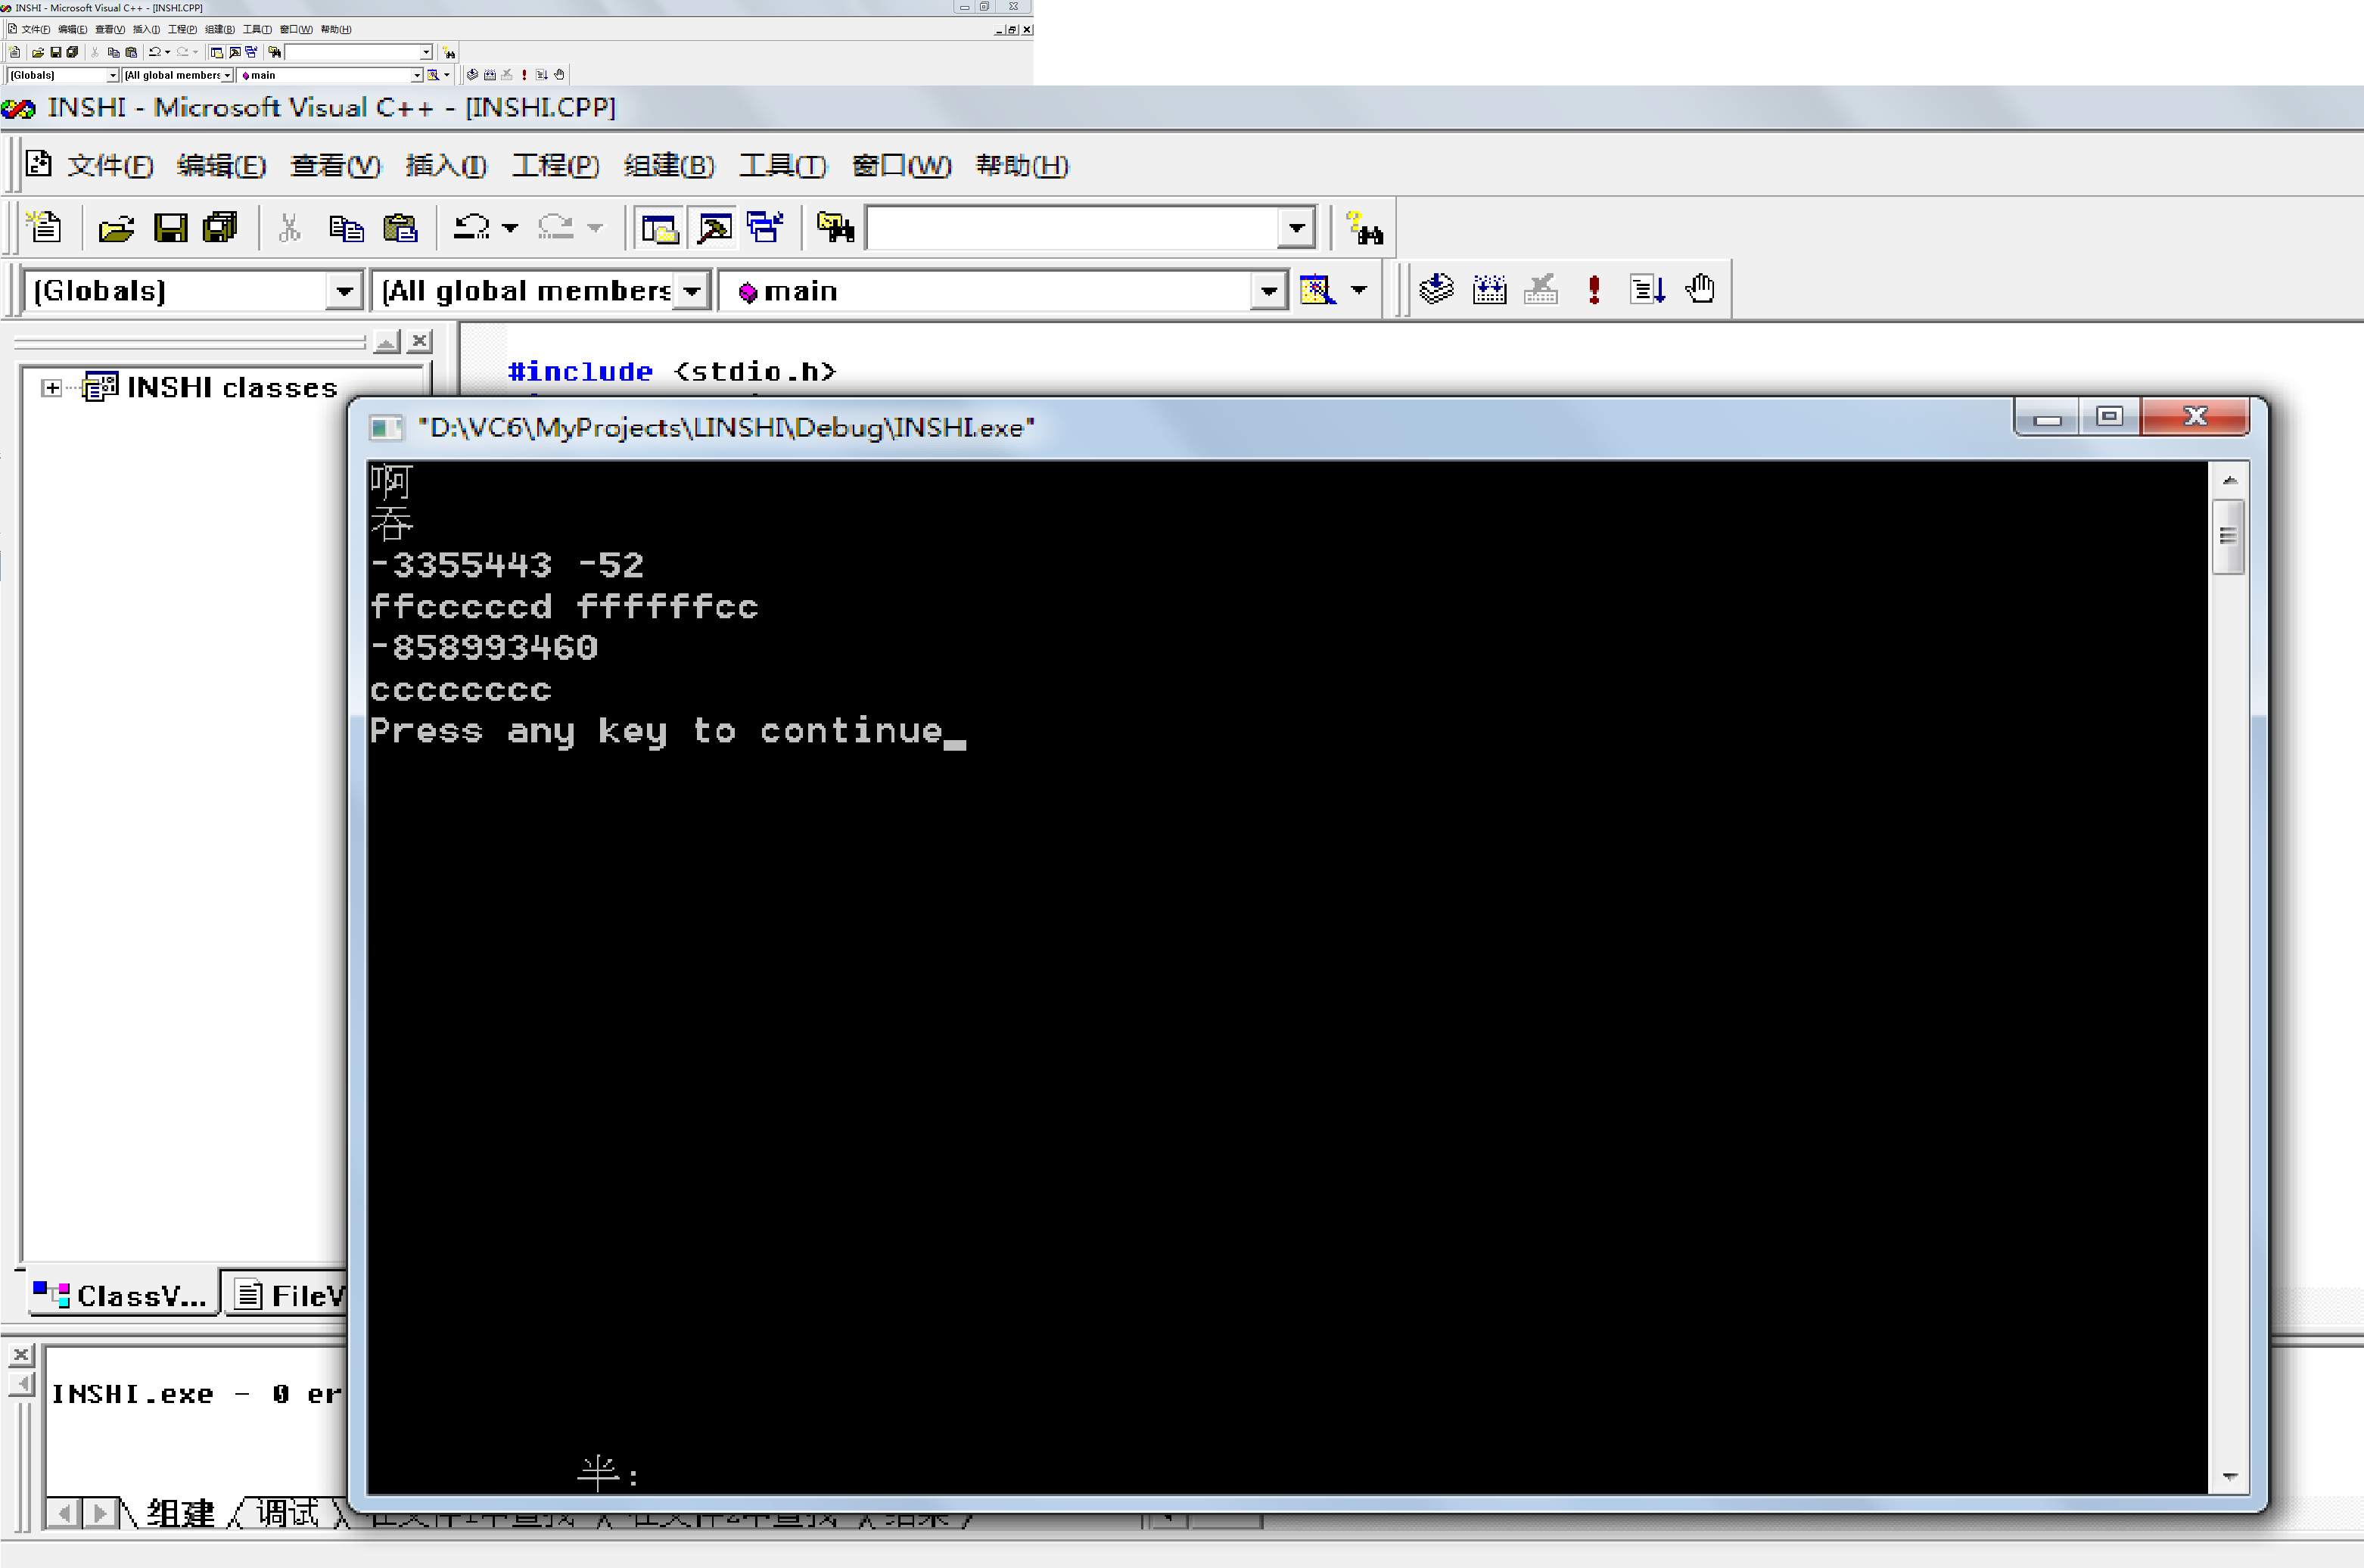2364x1568 pixels.
Task: Open the 编辑(E) menu
Action: pyautogui.click(x=221, y=165)
